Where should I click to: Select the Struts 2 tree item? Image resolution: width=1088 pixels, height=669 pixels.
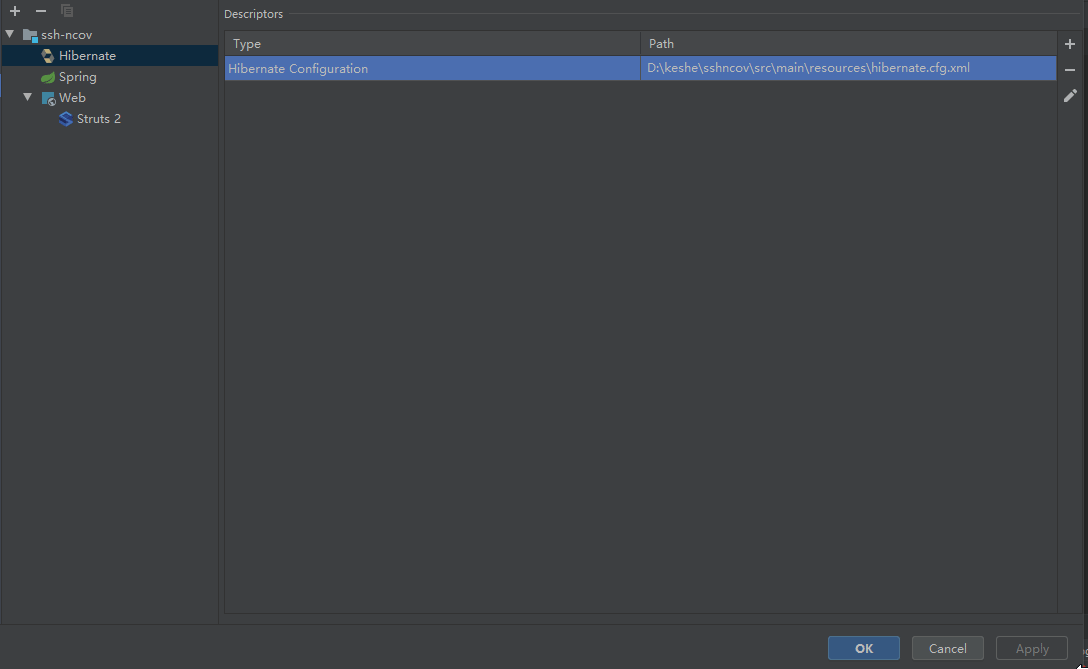99,119
